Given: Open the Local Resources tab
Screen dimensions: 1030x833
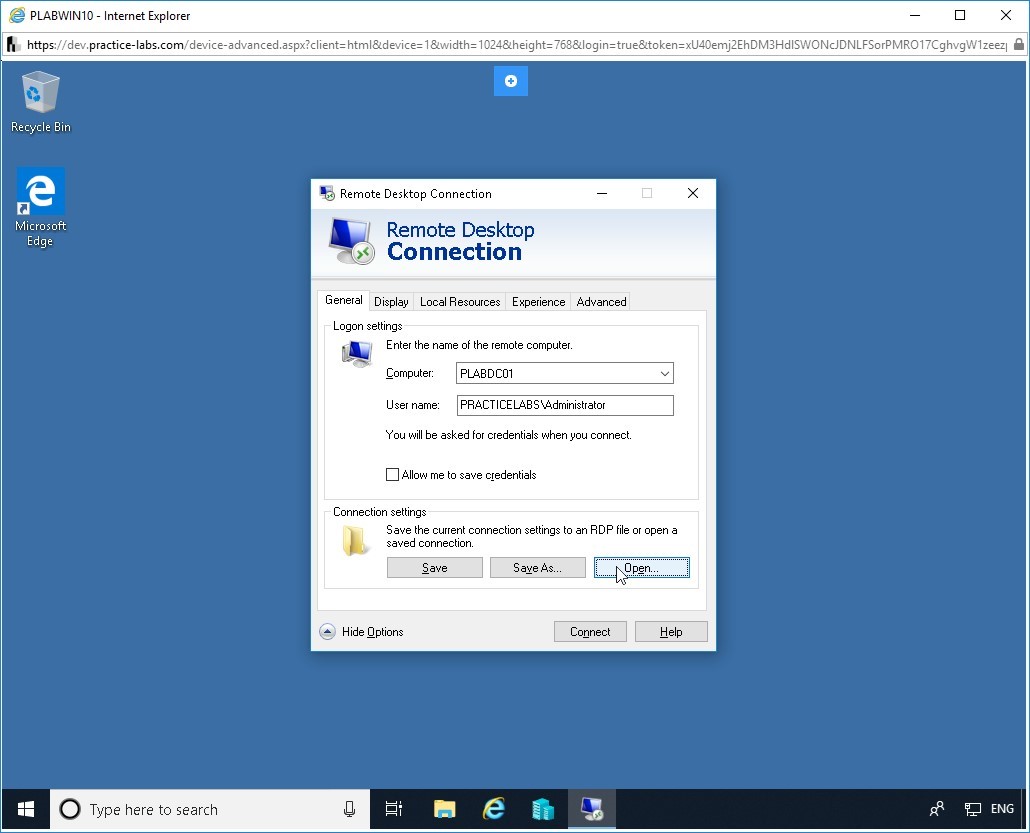Looking at the screenshot, I should 460,302.
